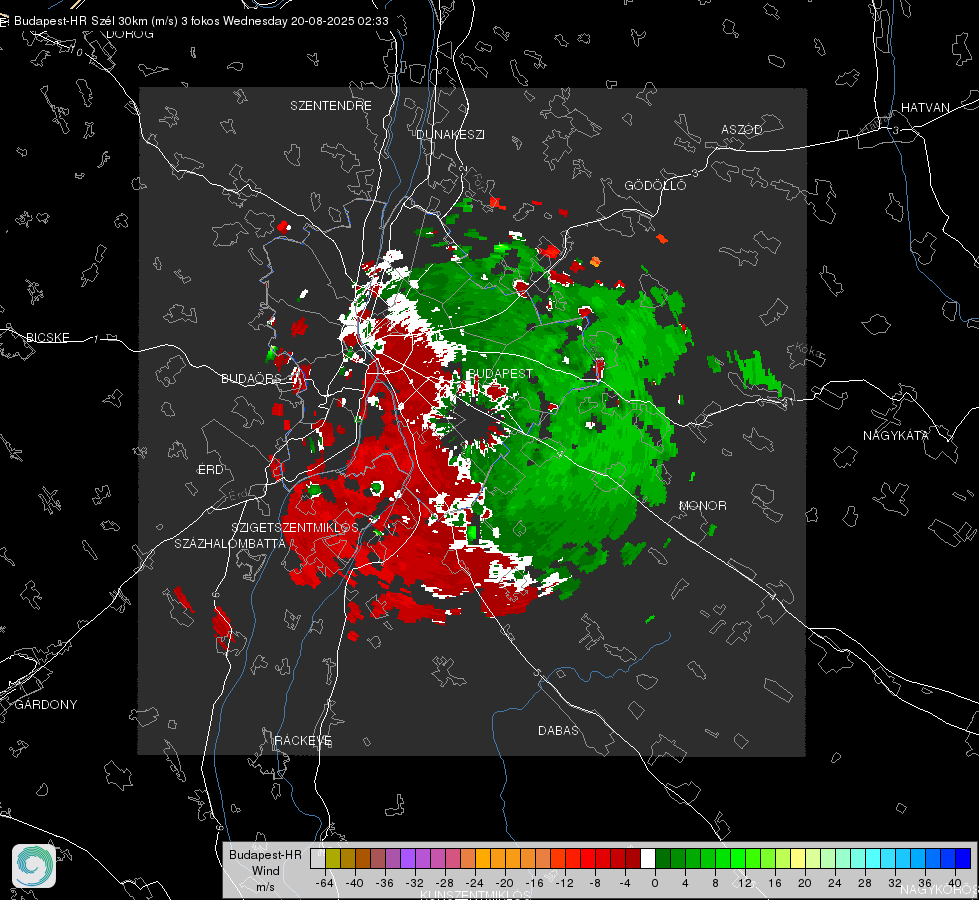Image resolution: width=979 pixels, height=900 pixels.
Task: Click the NAGYKŐRÖS label at the bottom right
Action: (940, 889)
